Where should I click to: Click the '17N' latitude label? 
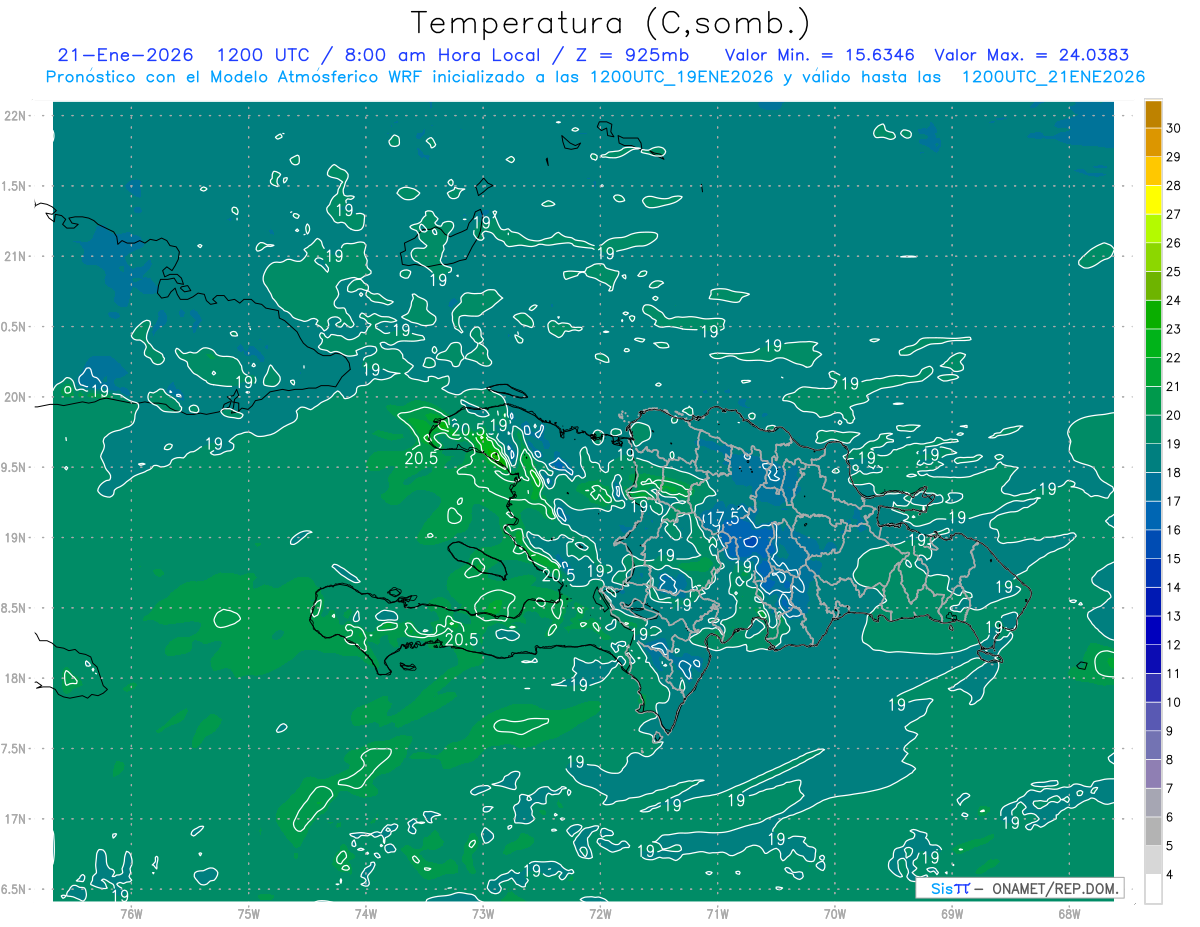(14, 819)
